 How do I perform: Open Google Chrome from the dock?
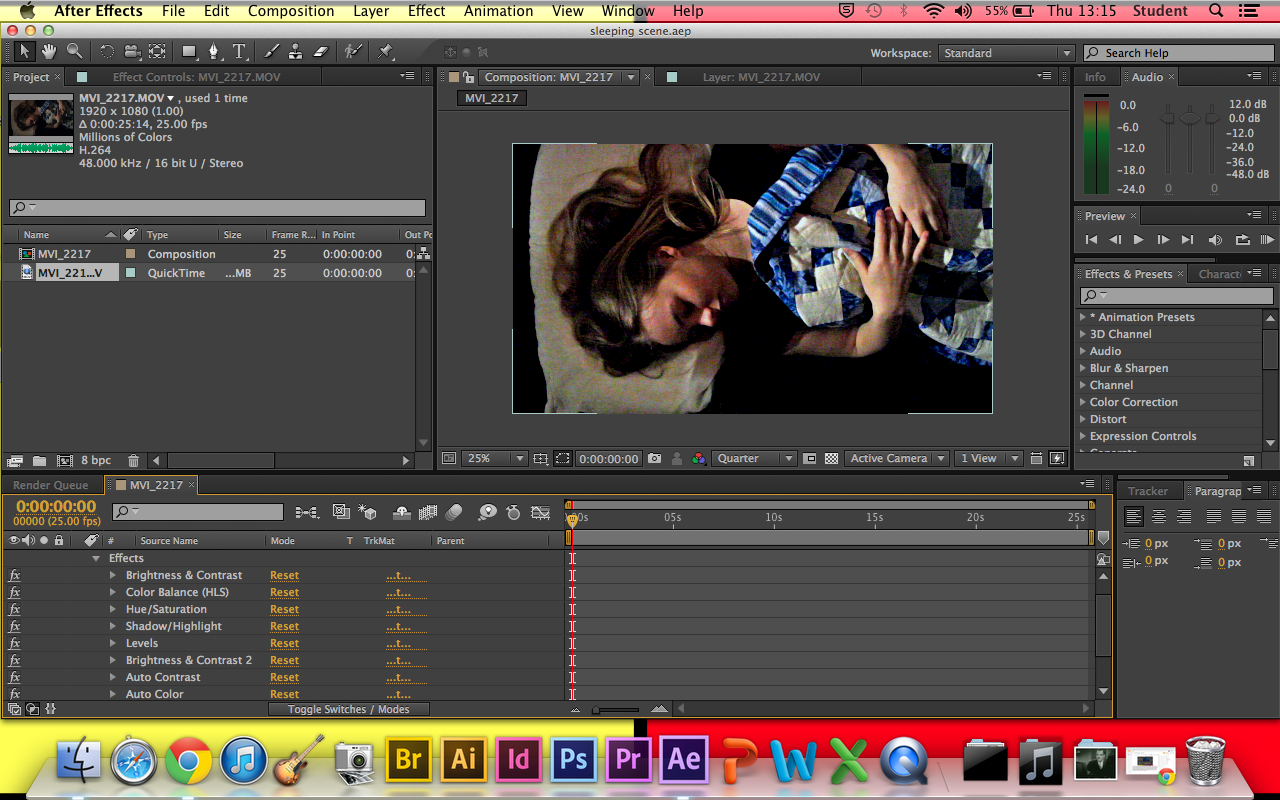(x=188, y=763)
